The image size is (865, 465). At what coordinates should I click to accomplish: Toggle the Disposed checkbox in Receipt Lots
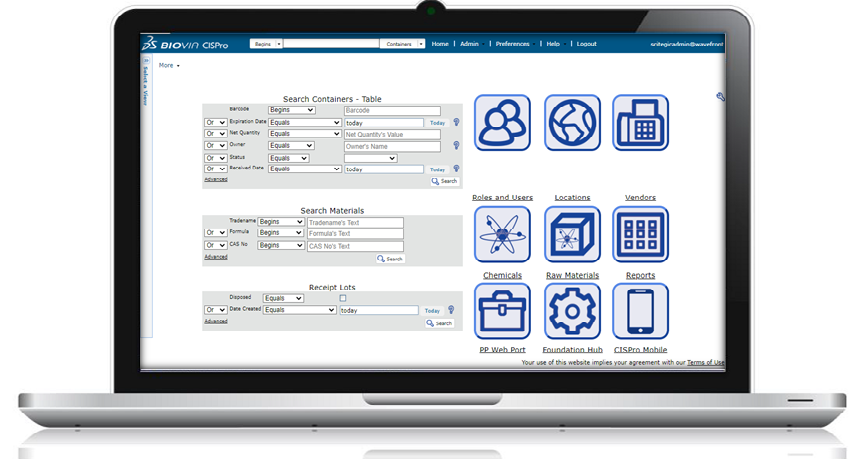(343, 298)
